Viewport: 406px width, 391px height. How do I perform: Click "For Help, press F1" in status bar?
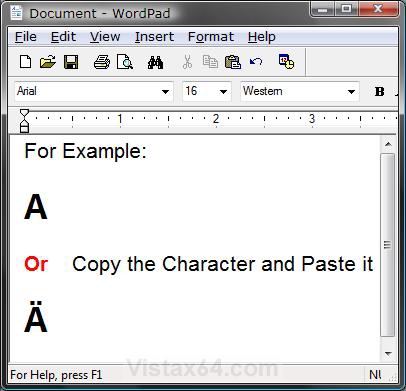pos(56,375)
